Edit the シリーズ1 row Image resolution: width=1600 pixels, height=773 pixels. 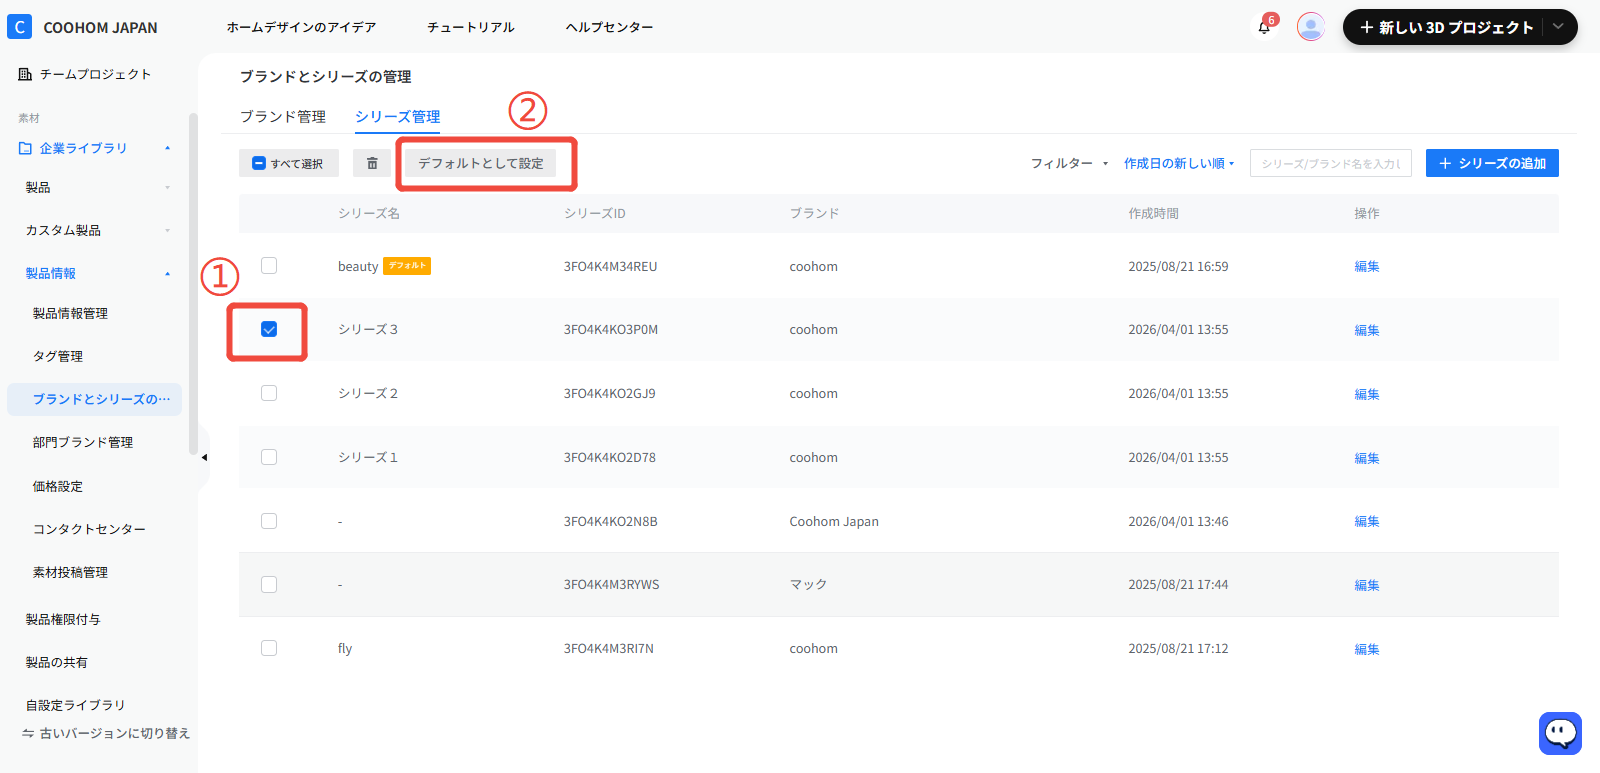tap(1366, 458)
